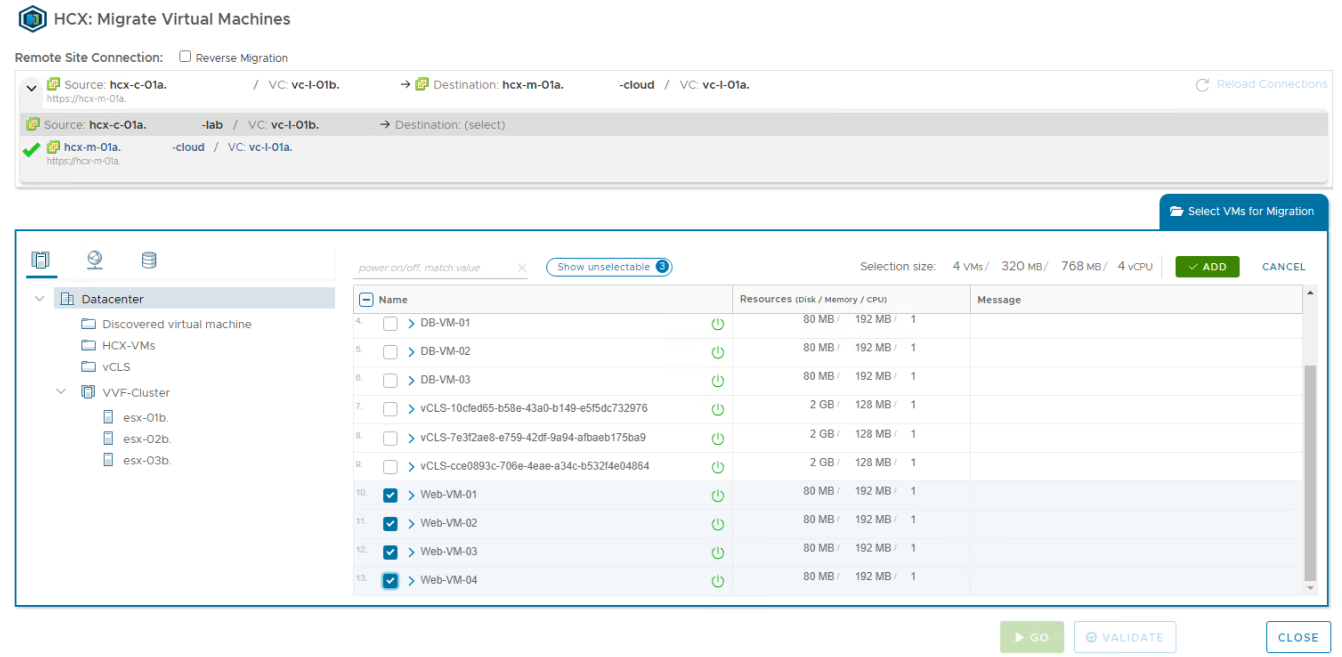Switch to the Networks inventory view icon
Viewport: 1342px width, 657px height.
pos(95,260)
